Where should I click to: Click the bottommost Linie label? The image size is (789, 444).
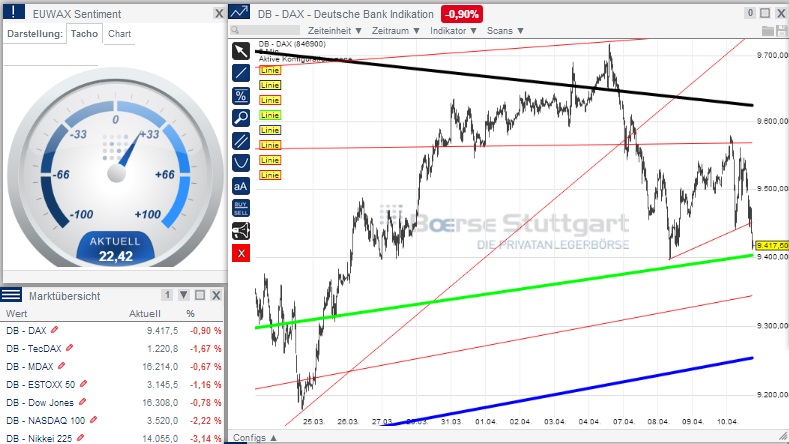(x=270, y=175)
